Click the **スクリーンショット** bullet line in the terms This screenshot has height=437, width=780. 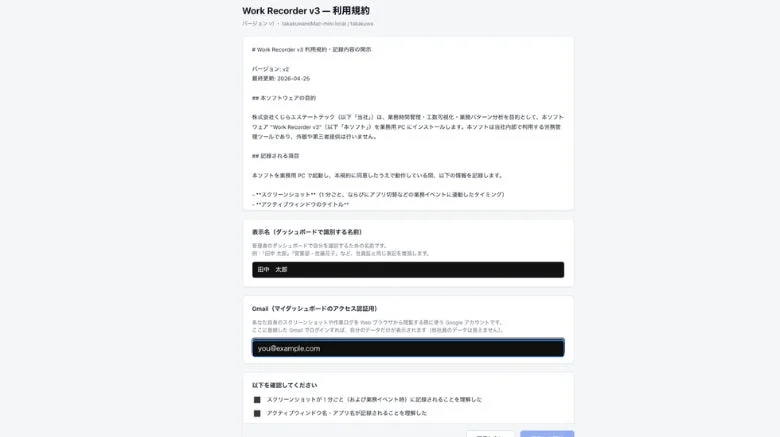378,195
